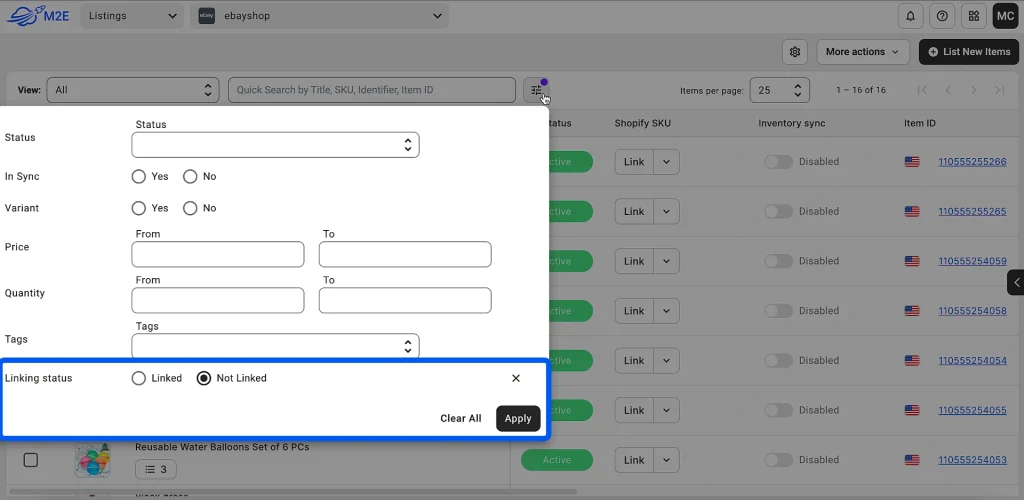The width and height of the screenshot is (1024, 500).
Task: Enable inventory sync toggle for item 110555255266
Action: tap(778, 162)
